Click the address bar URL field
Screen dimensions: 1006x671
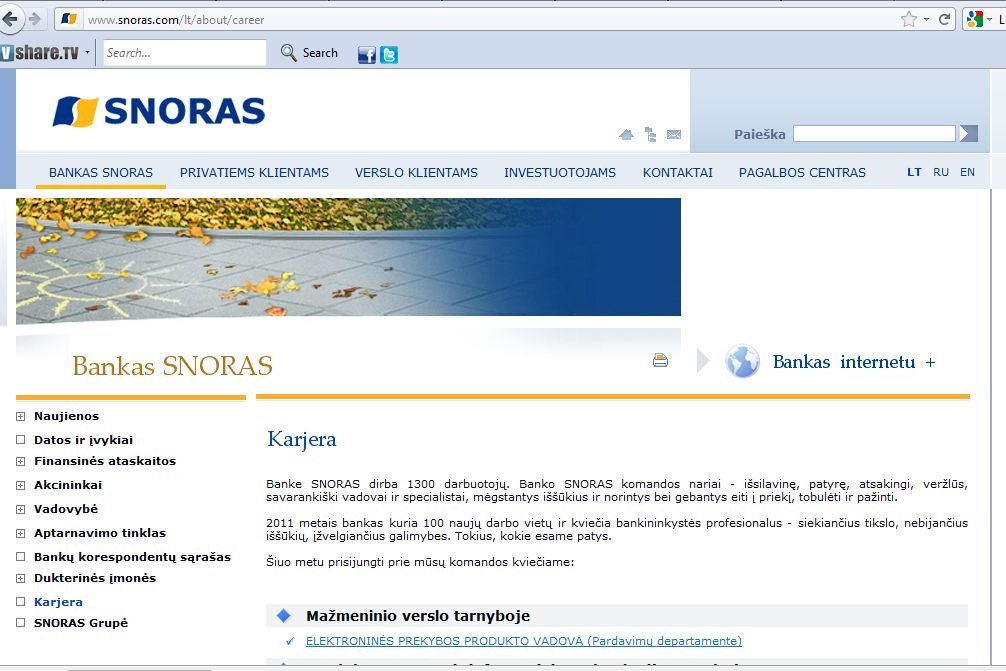tap(488, 20)
